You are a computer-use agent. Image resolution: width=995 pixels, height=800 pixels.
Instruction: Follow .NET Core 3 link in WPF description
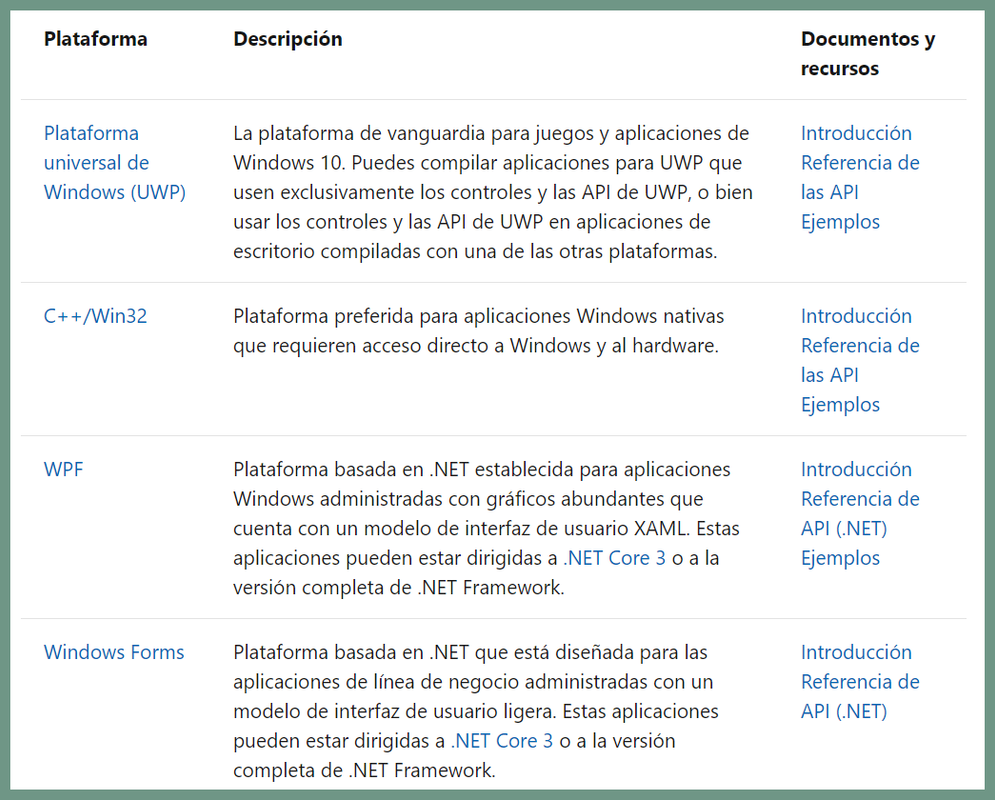pos(614,558)
